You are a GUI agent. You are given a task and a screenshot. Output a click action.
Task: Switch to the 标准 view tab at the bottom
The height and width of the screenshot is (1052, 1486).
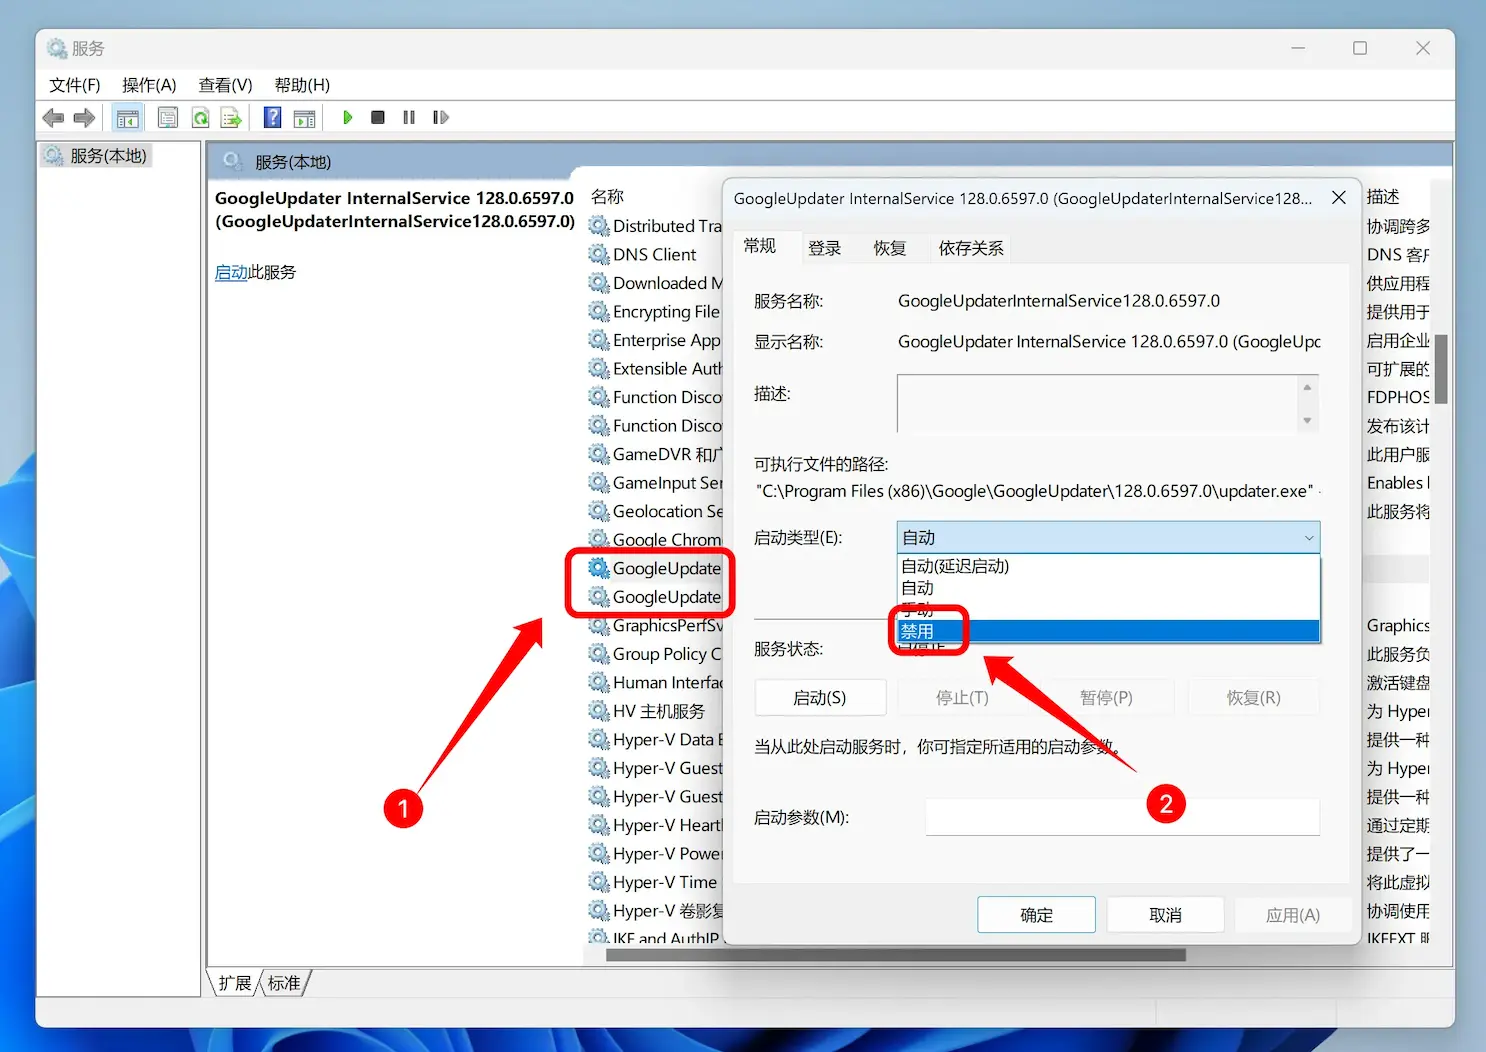pos(284,983)
